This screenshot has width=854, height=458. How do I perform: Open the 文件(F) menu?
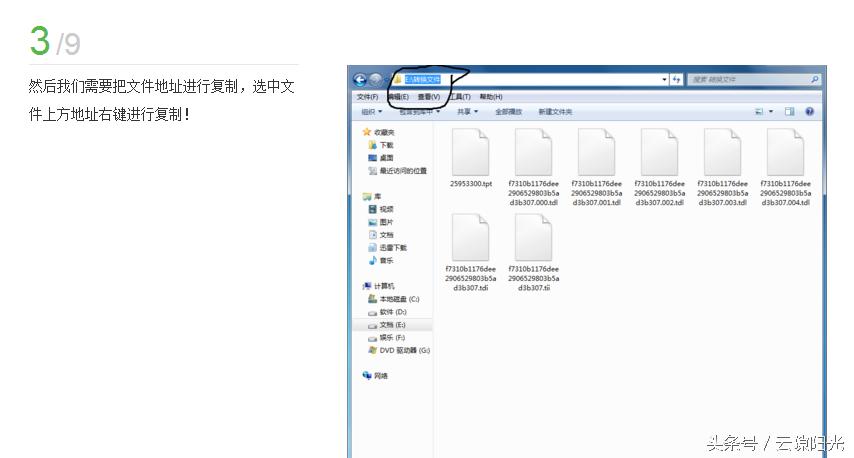pos(368,96)
